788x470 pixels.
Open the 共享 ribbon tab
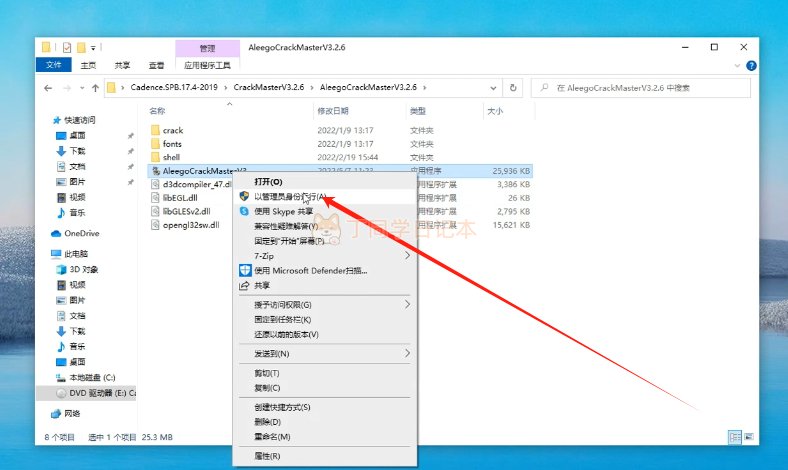pos(122,65)
